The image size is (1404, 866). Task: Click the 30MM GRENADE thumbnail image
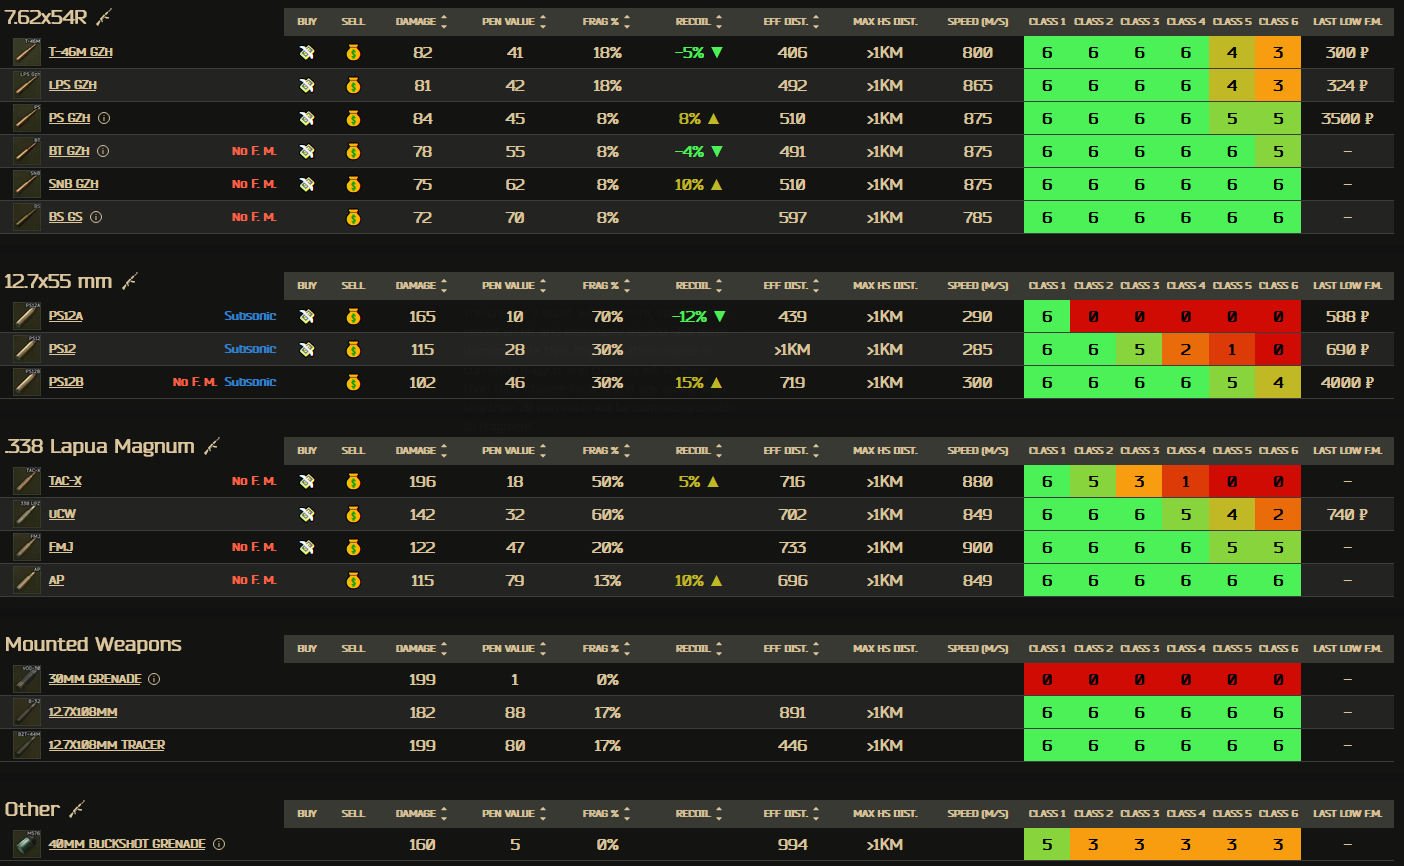27,679
